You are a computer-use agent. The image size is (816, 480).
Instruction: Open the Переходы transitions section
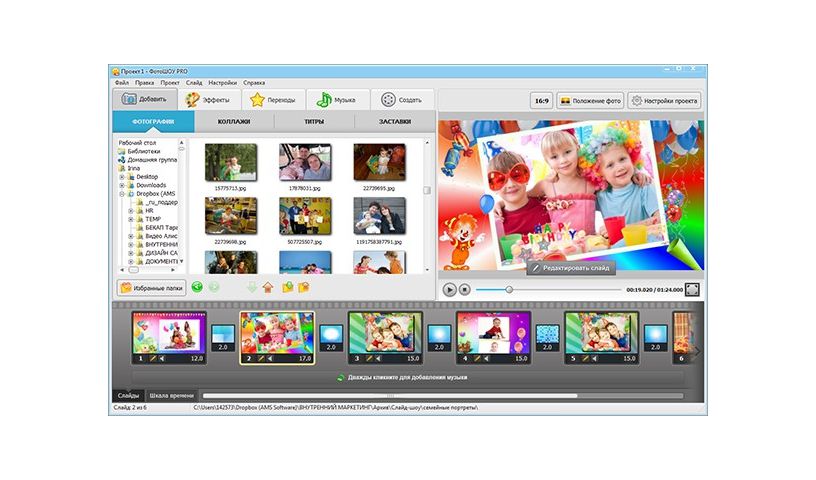[273, 99]
